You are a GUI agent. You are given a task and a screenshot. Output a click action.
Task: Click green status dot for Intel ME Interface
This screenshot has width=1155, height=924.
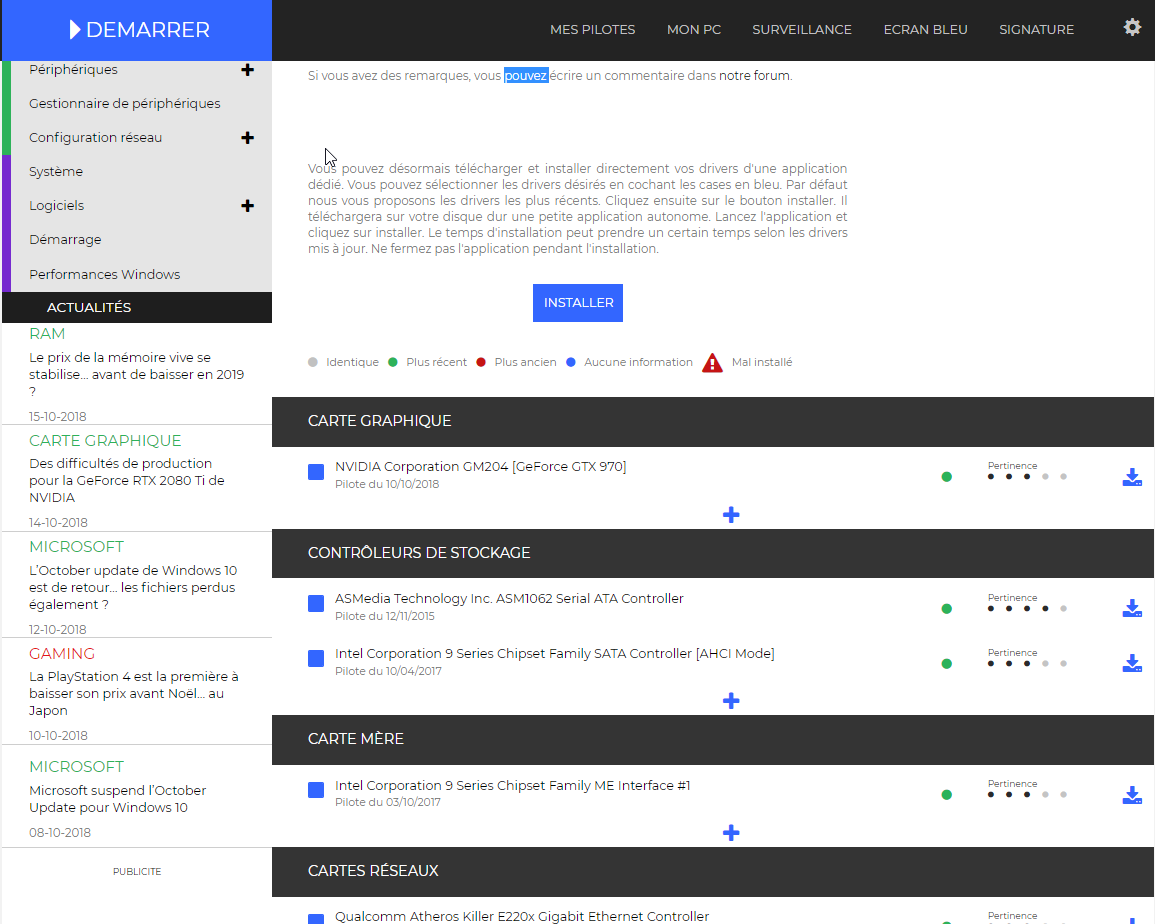(947, 795)
